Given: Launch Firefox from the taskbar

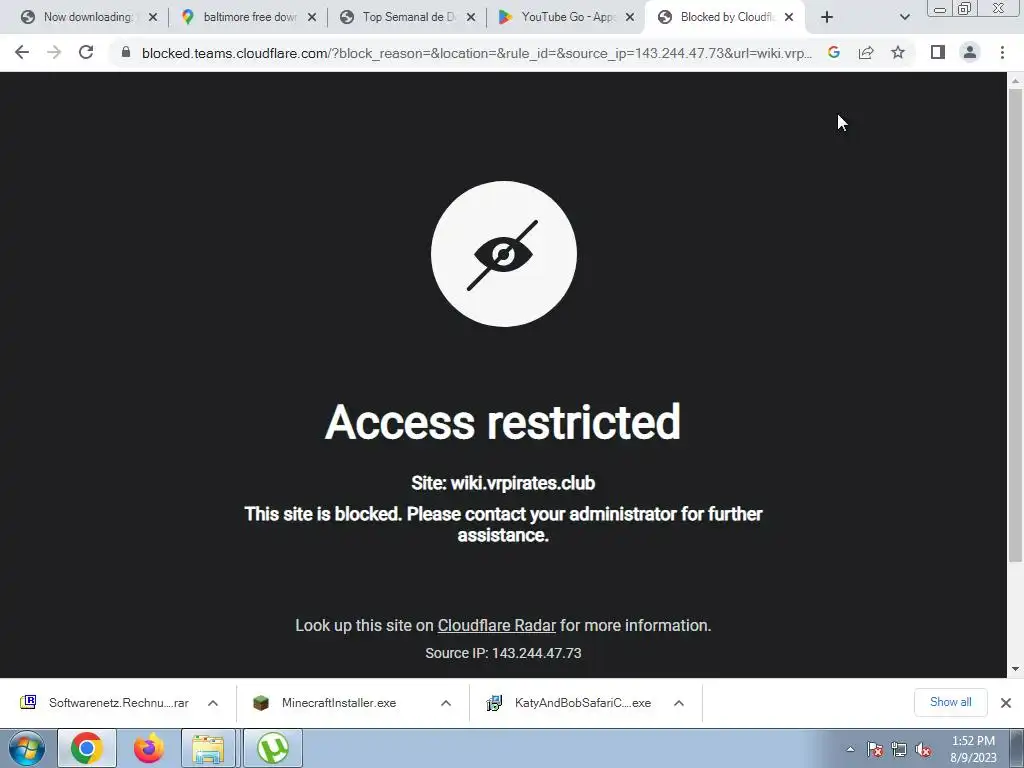Looking at the screenshot, I should pos(148,748).
